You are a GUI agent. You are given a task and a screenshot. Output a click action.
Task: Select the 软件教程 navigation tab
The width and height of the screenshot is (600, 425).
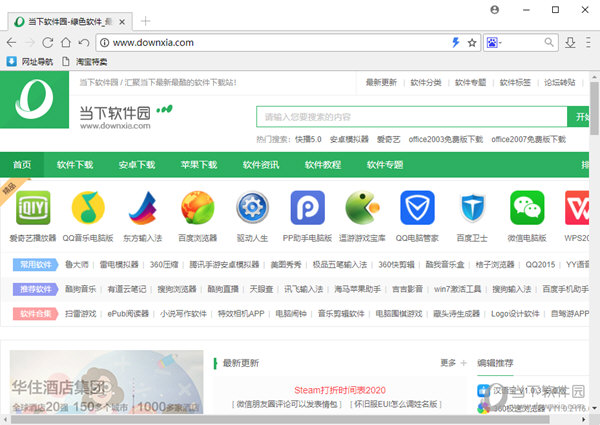pyautogui.click(x=323, y=164)
